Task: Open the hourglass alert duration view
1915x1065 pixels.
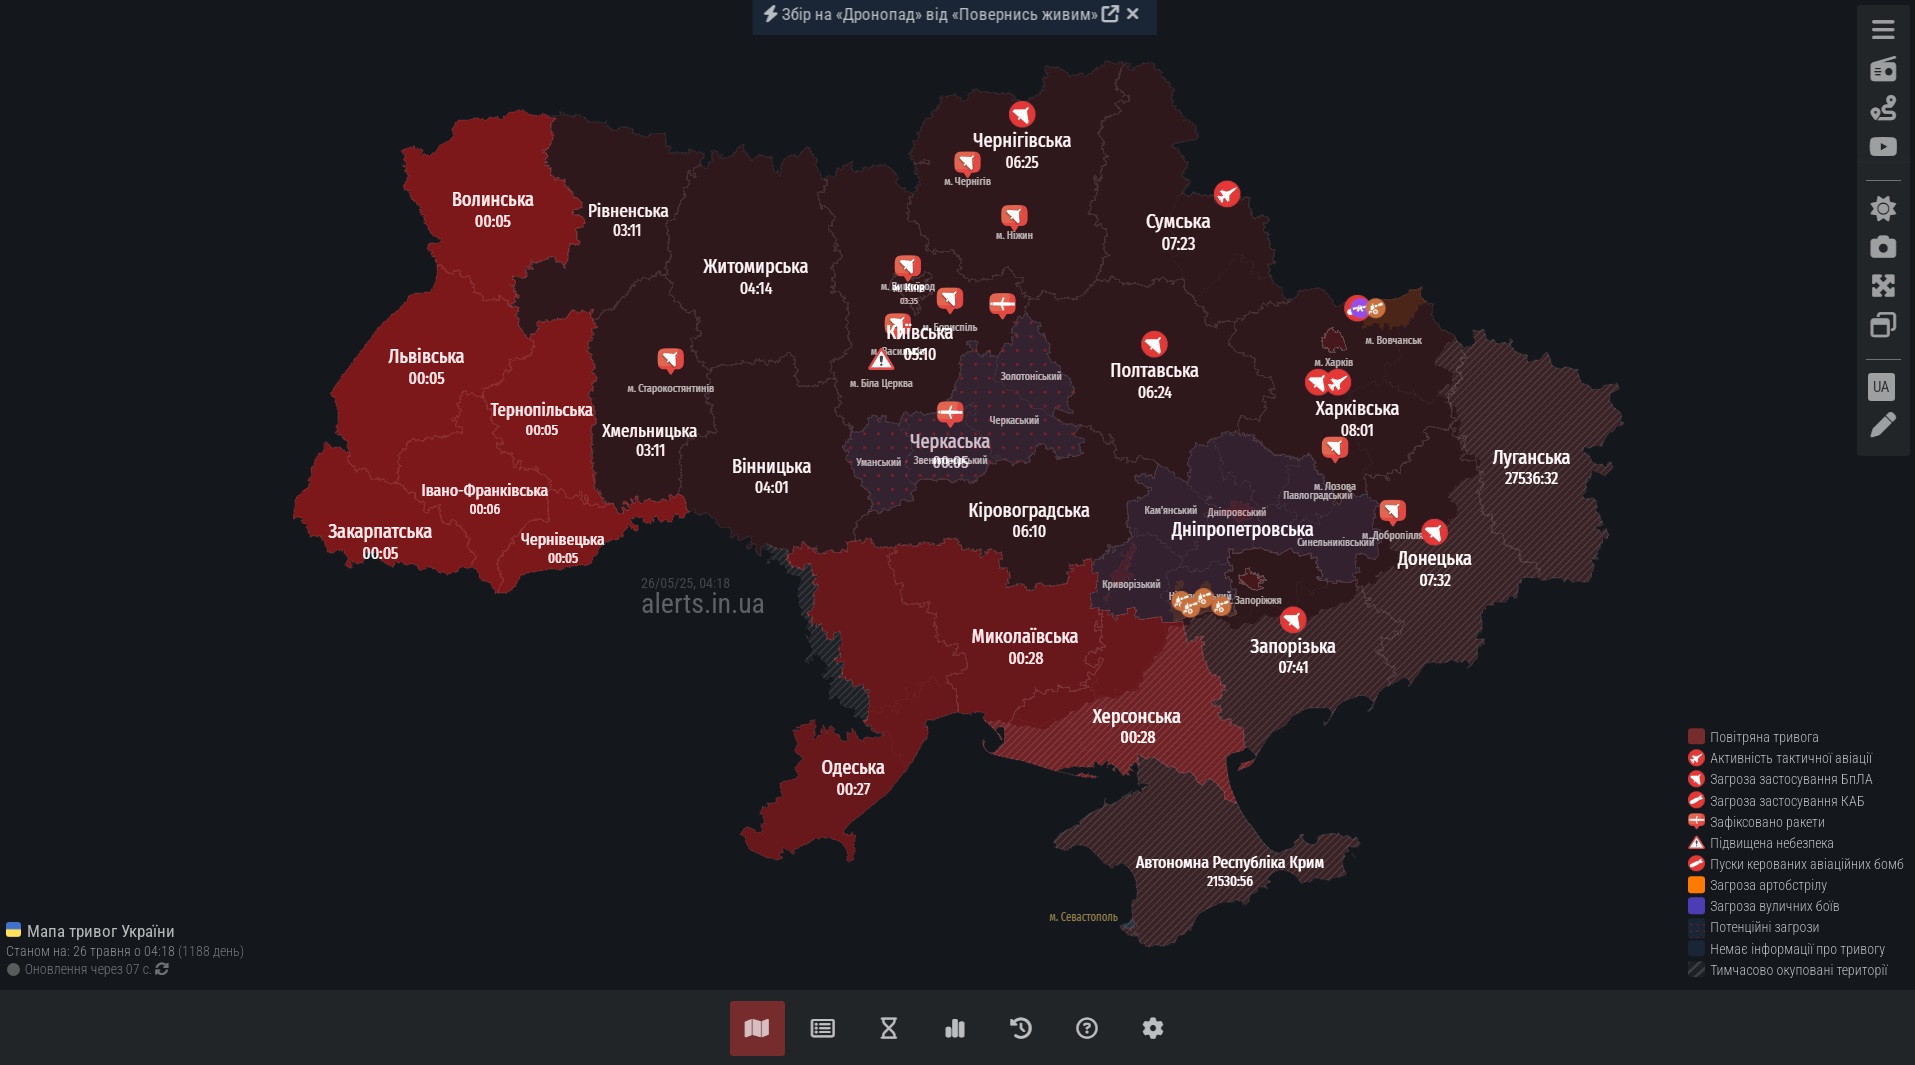Action: (889, 1028)
